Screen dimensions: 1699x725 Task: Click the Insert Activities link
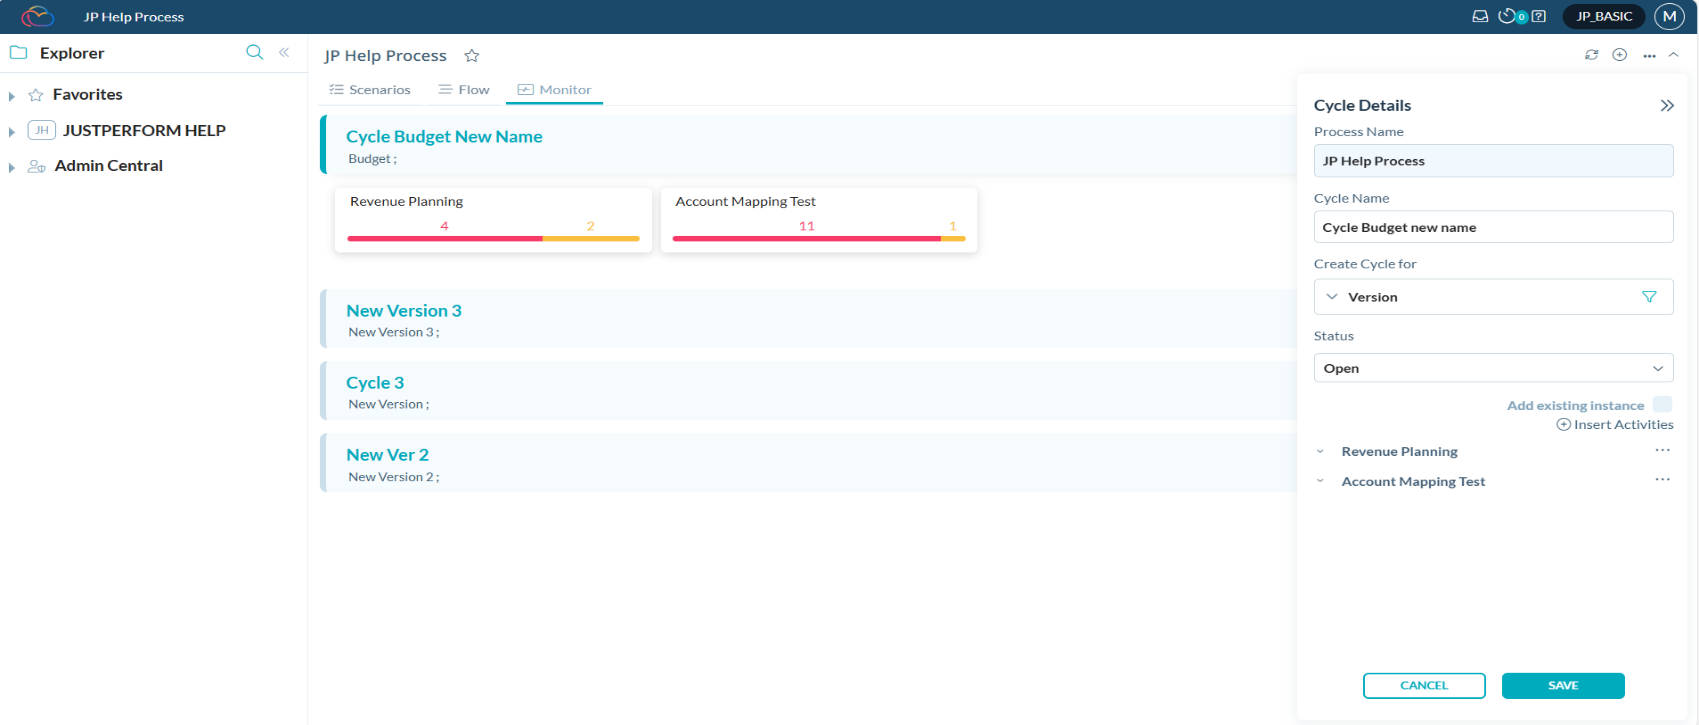click(x=1615, y=425)
